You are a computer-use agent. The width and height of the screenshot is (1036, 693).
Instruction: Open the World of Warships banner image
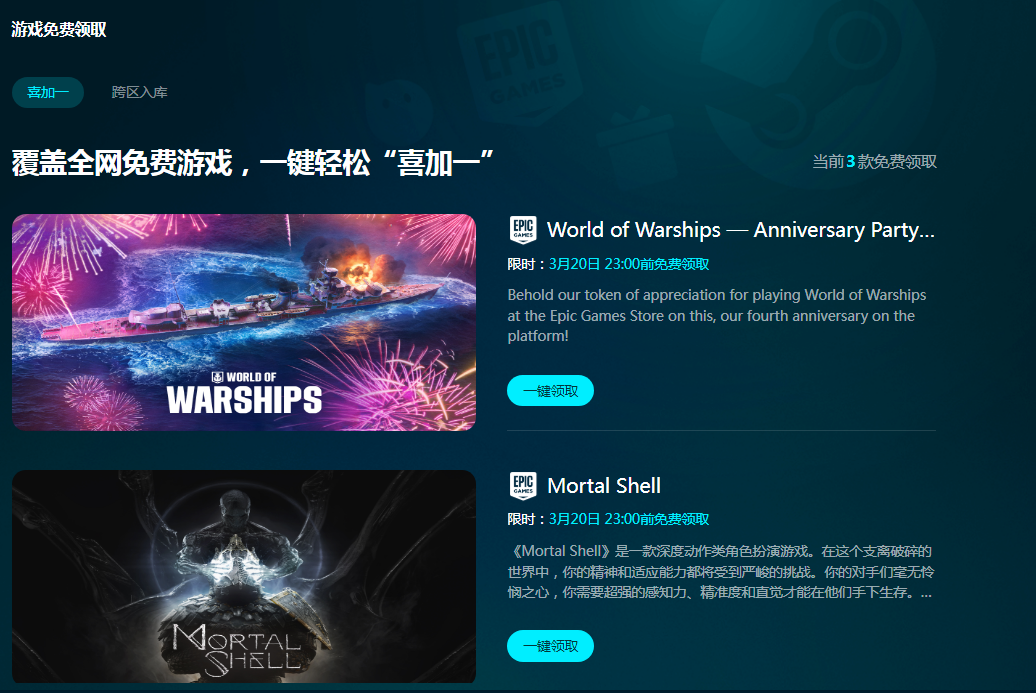click(x=244, y=322)
